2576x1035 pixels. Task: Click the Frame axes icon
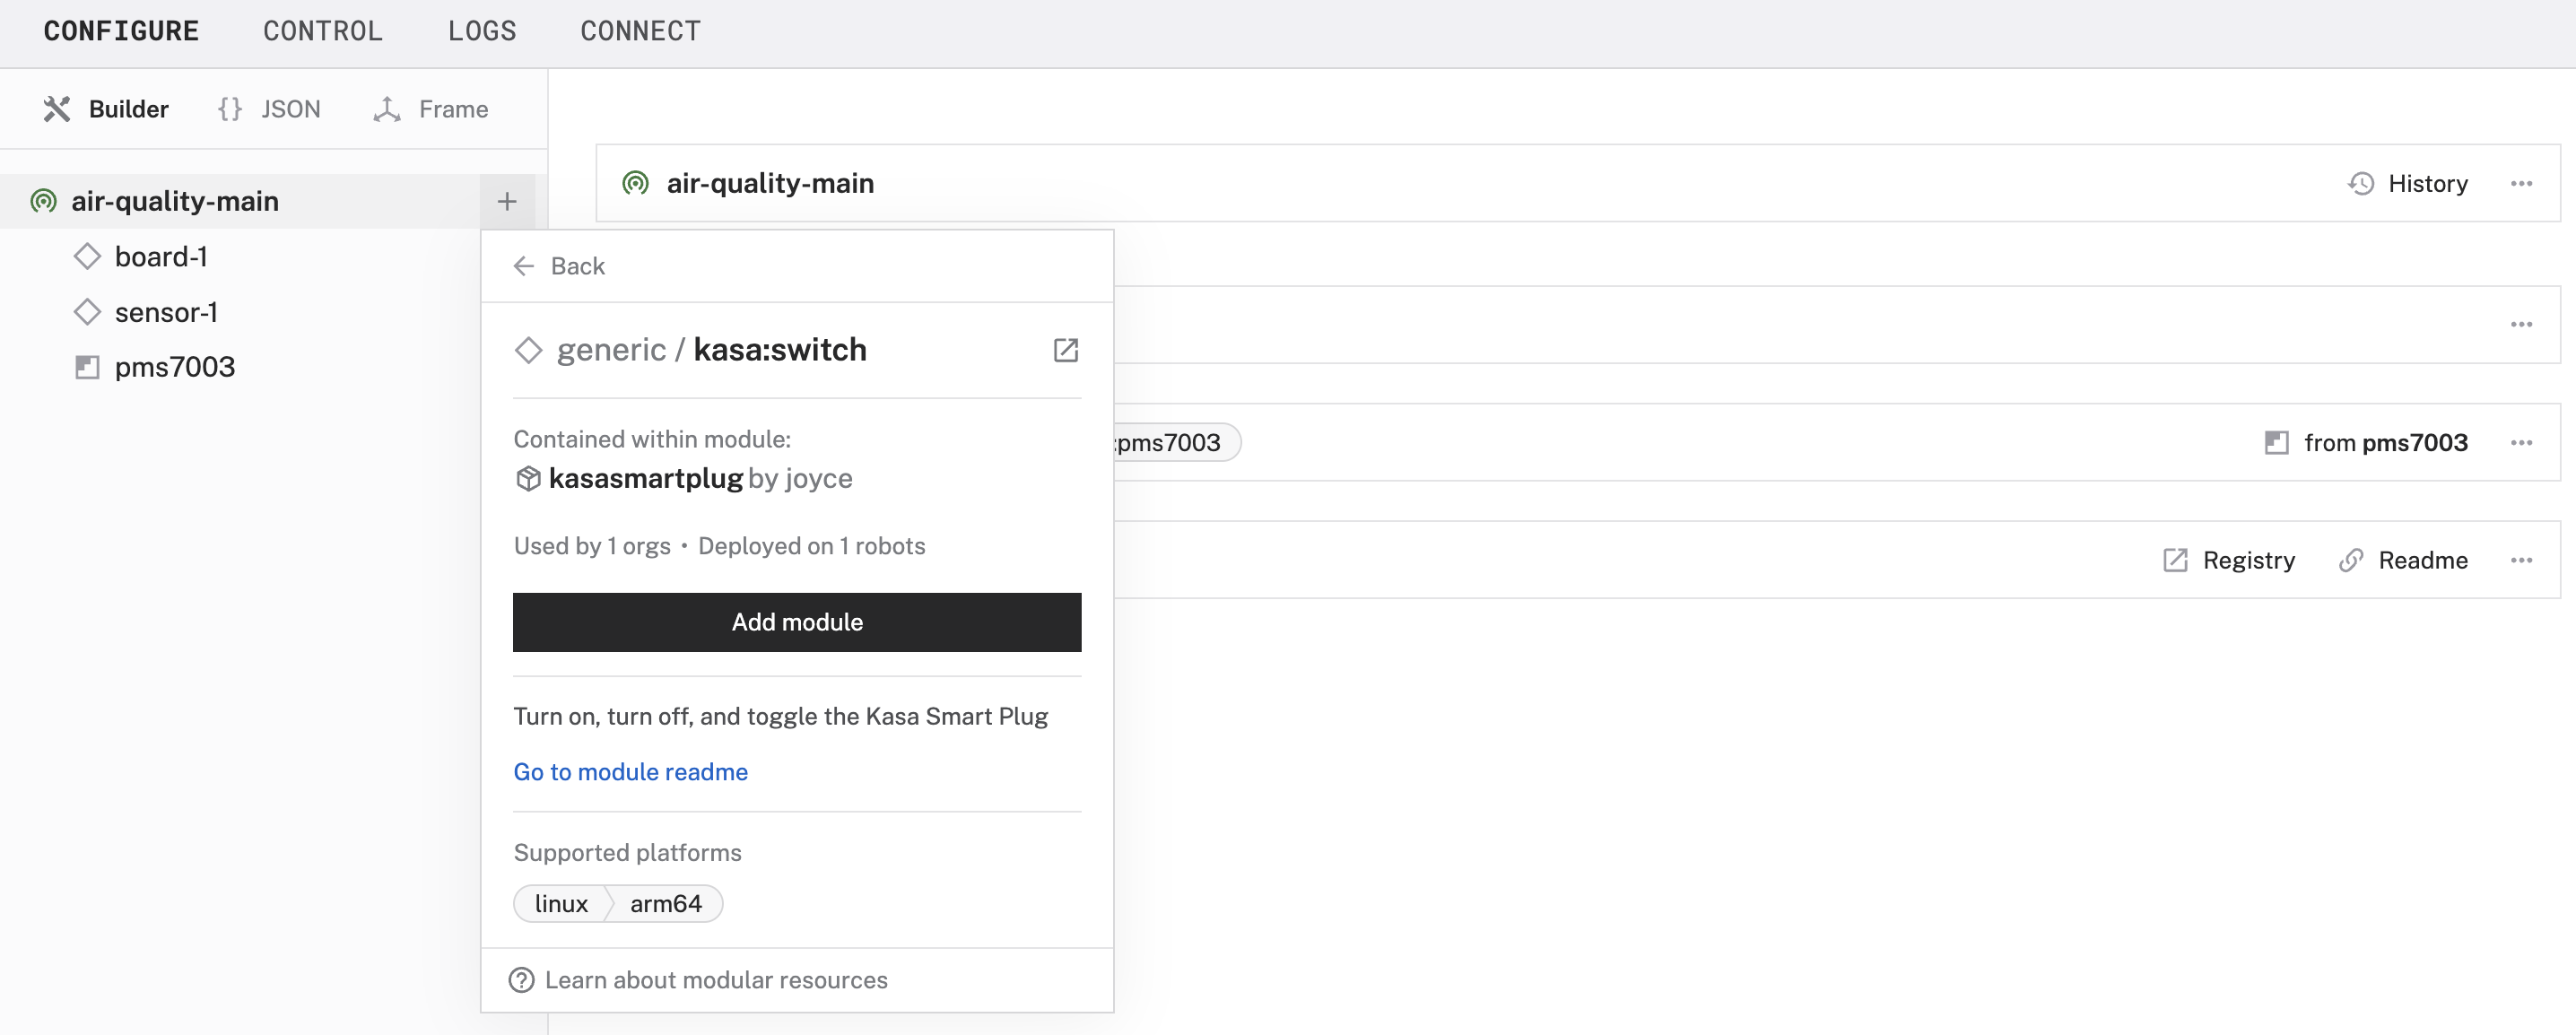[387, 109]
